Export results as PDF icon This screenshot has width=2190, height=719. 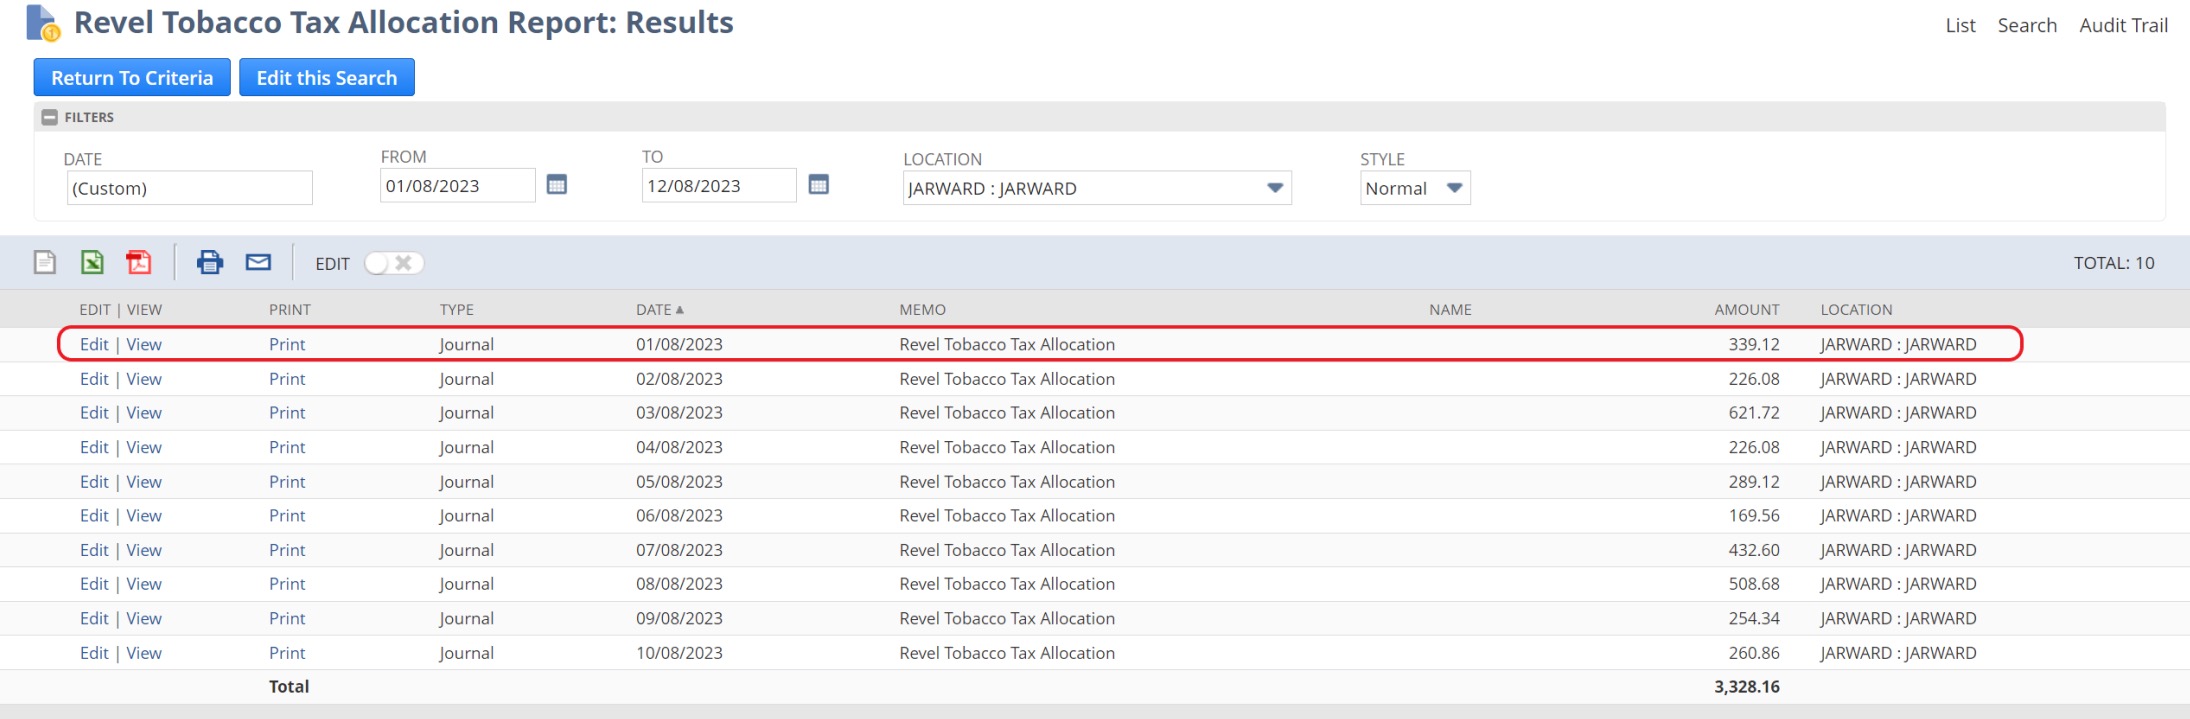click(139, 262)
